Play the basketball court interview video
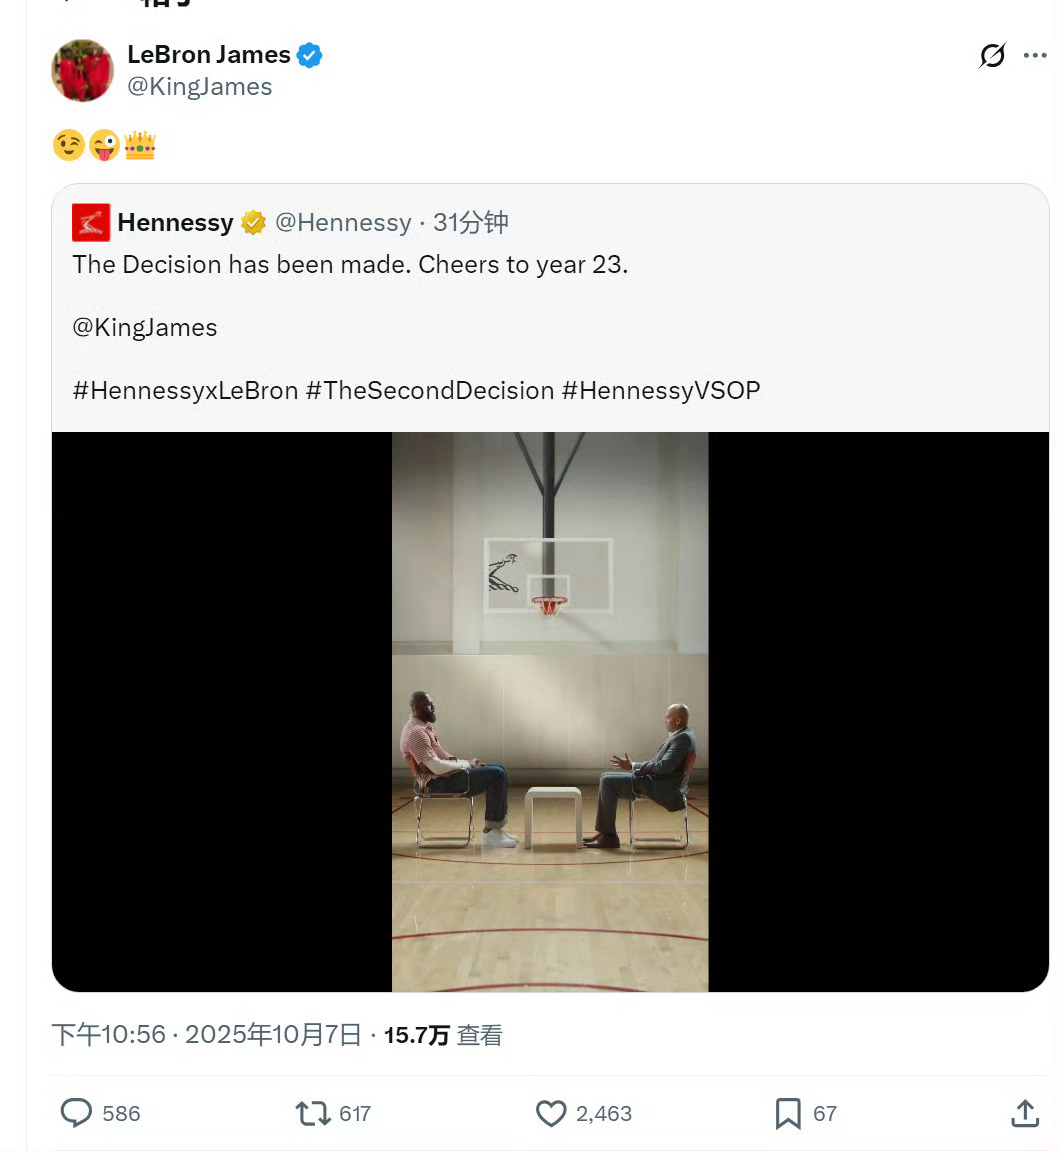Screen dimensions: 1062x1153 tap(550, 712)
